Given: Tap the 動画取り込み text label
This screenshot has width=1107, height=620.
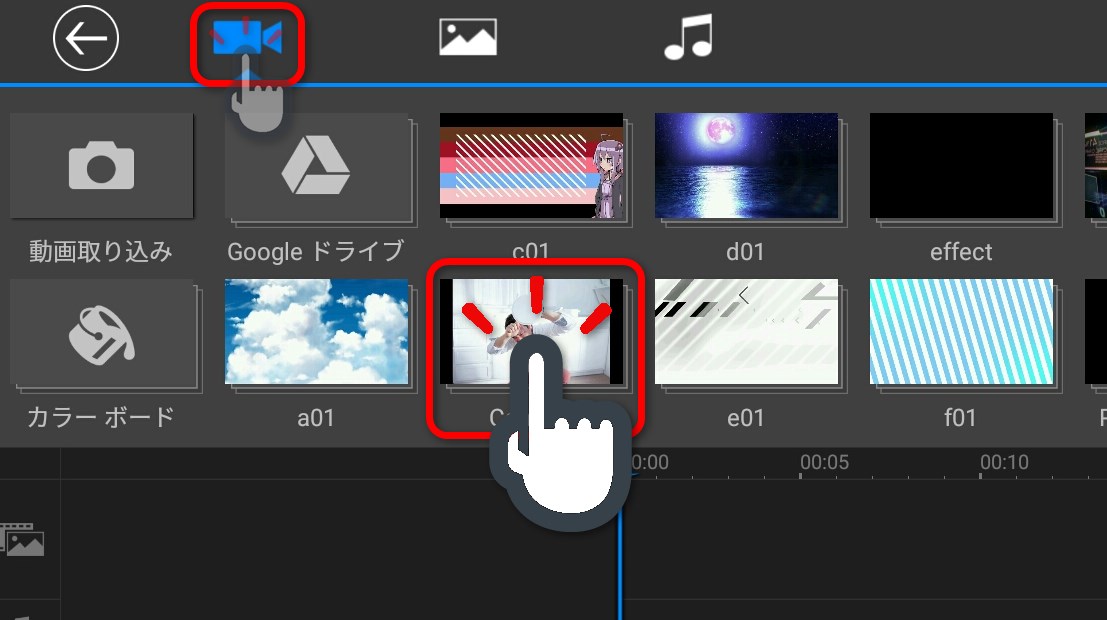Looking at the screenshot, I should point(100,251).
